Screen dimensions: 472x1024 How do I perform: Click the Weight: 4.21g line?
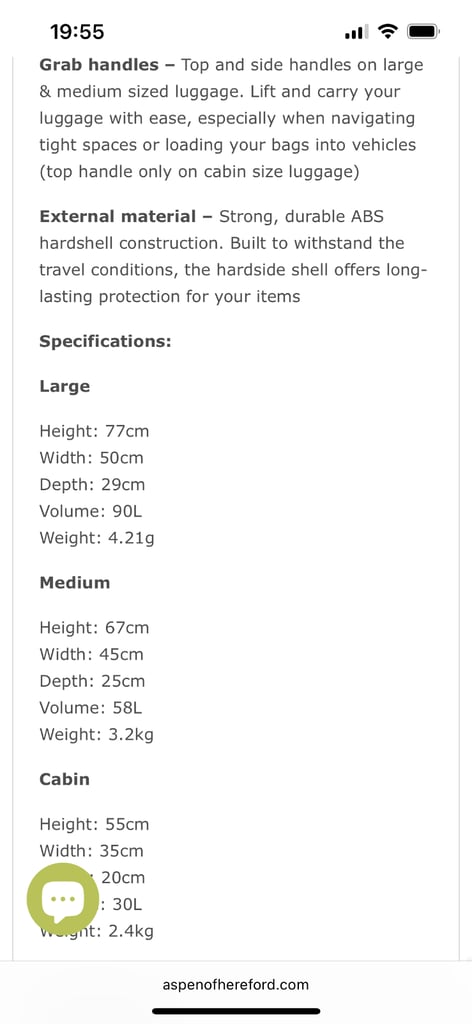coord(97,538)
